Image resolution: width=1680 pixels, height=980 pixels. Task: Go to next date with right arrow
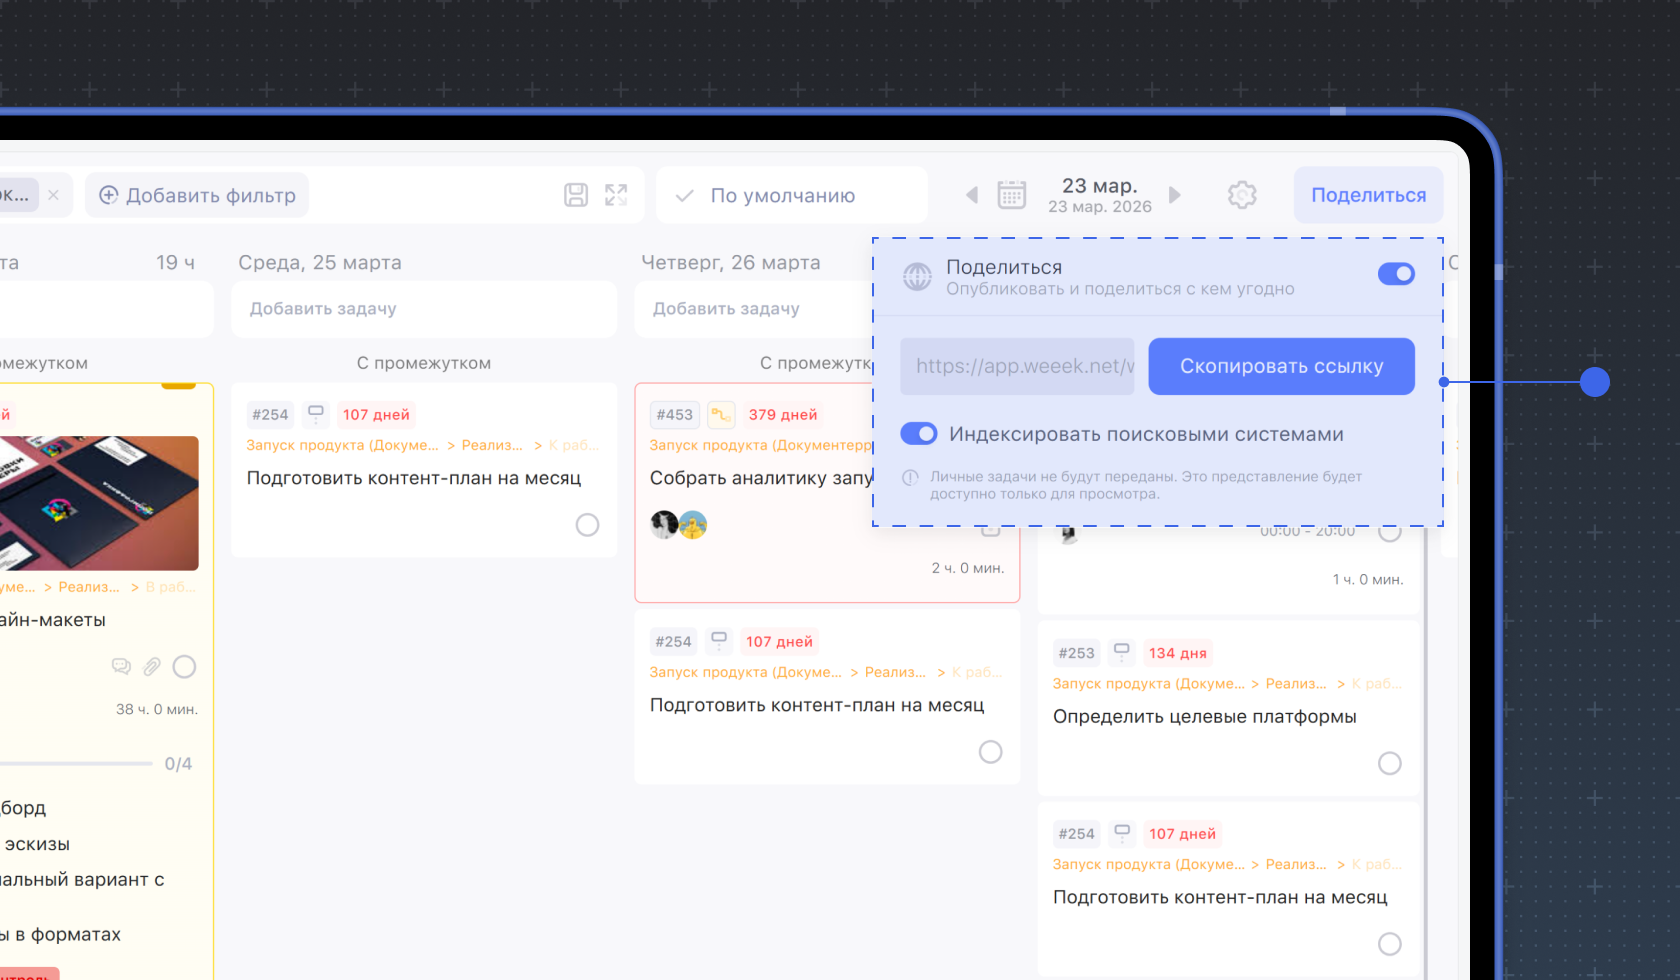click(x=1175, y=195)
